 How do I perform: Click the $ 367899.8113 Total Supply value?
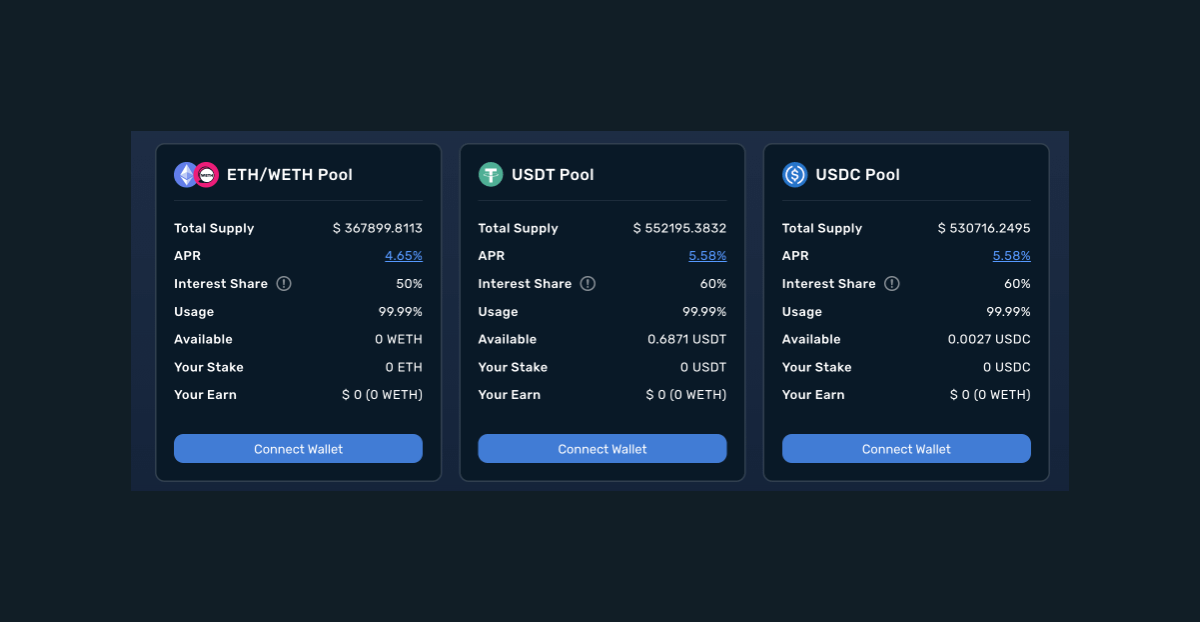[x=377, y=229]
